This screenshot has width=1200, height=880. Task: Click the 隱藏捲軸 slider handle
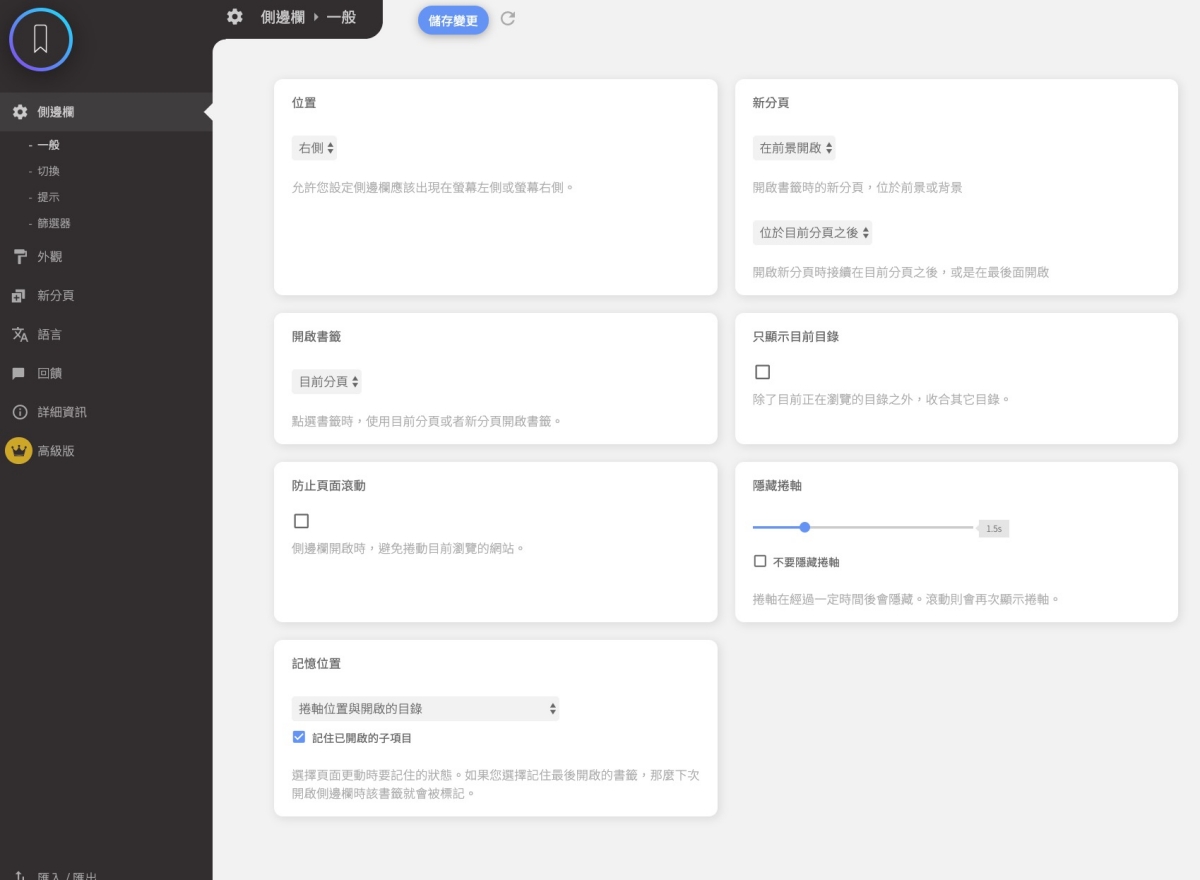click(x=805, y=527)
